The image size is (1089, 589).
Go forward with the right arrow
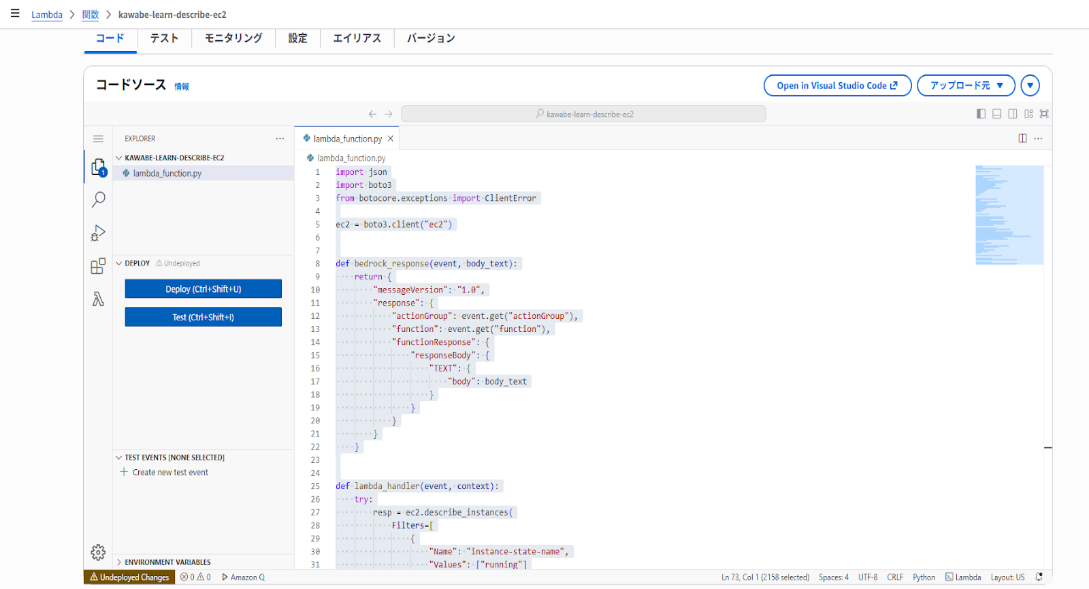pyautogui.click(x=389, y=114)
